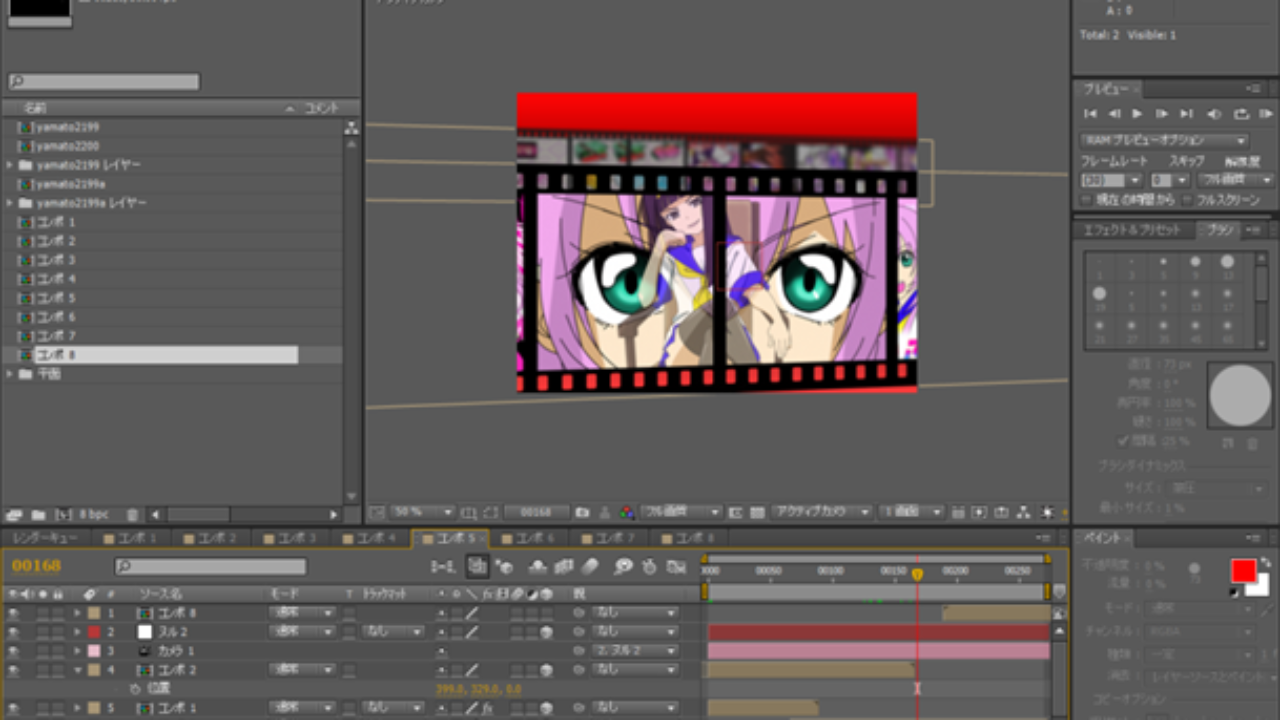Jump to first frame in Preview panel

coord(1091,114)
